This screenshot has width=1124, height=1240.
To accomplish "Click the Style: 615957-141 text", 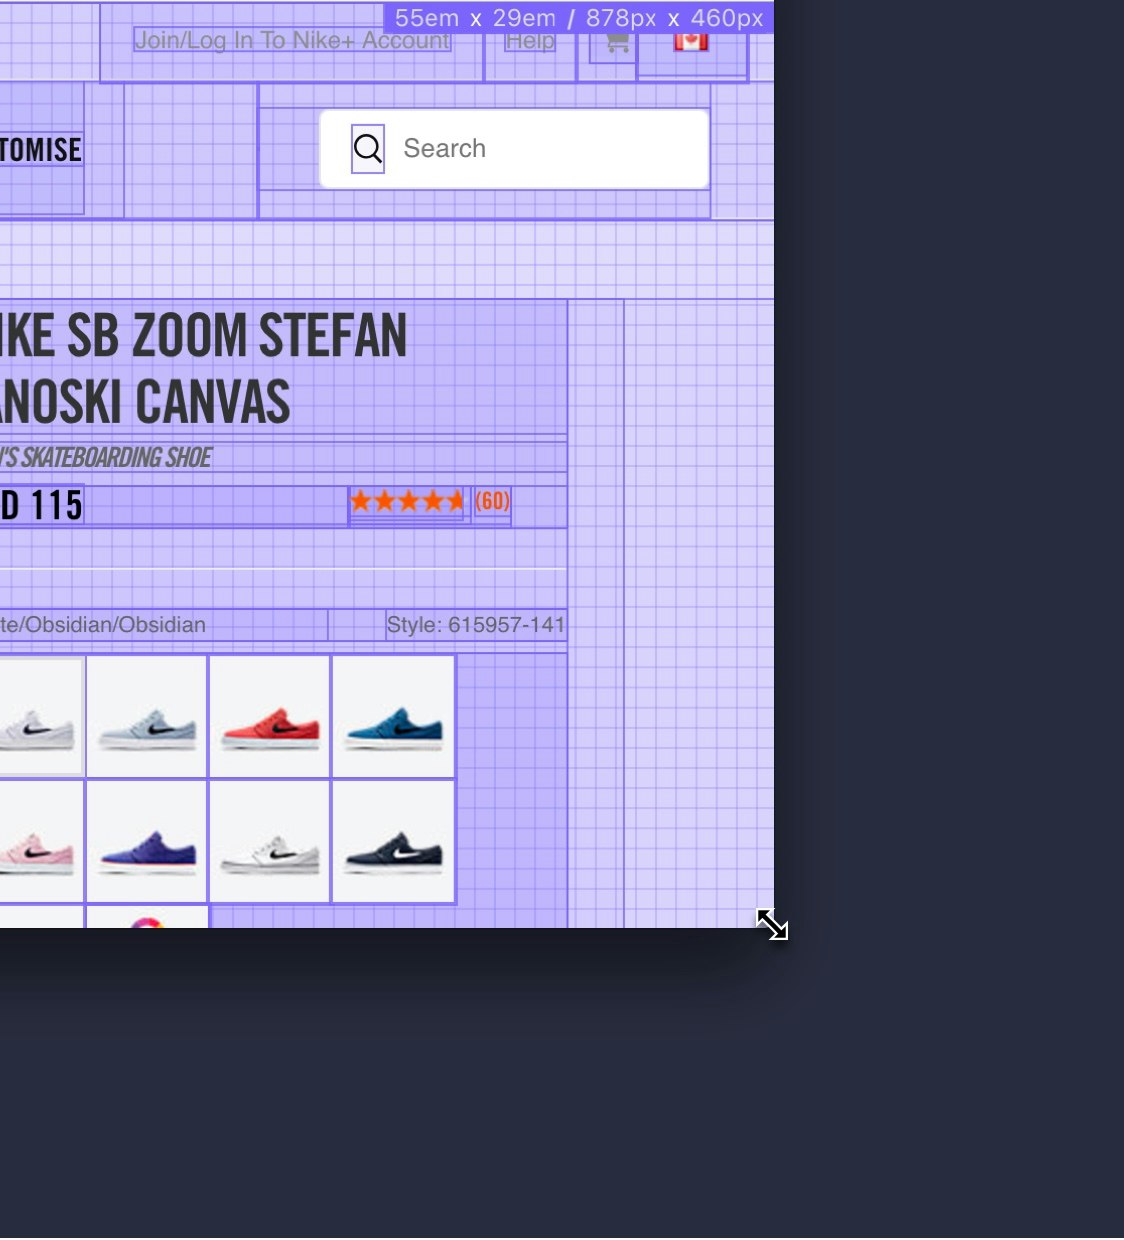I will tap(476, 625).
